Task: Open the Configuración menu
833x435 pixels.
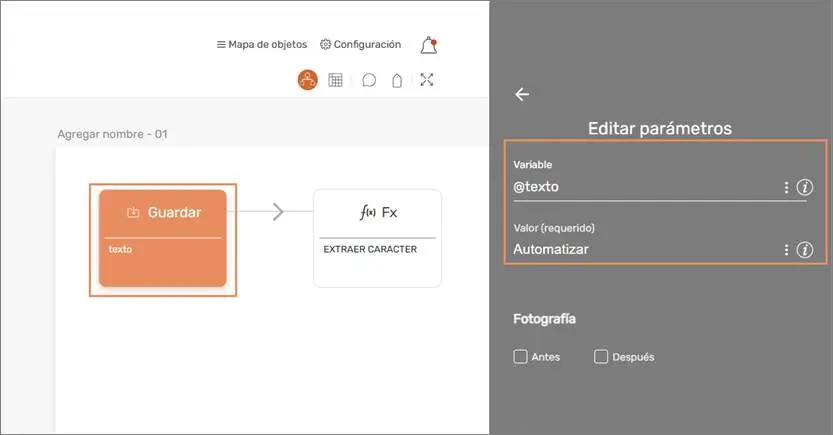Action: pyautogui.click(x=360, y=44)
